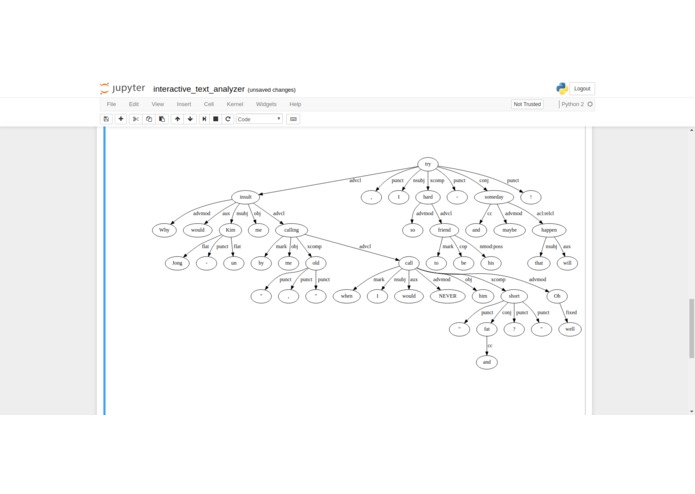Click the 'Oh' node

[x=557, y=296]
